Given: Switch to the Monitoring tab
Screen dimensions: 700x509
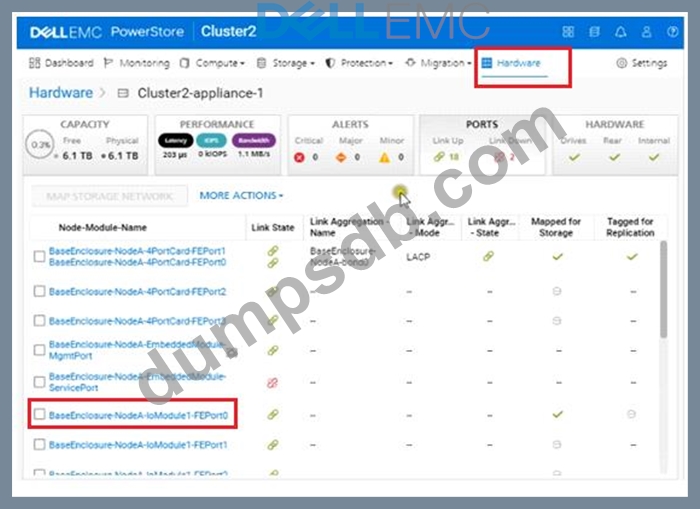Looking at the screenshot, I should 136,63.
